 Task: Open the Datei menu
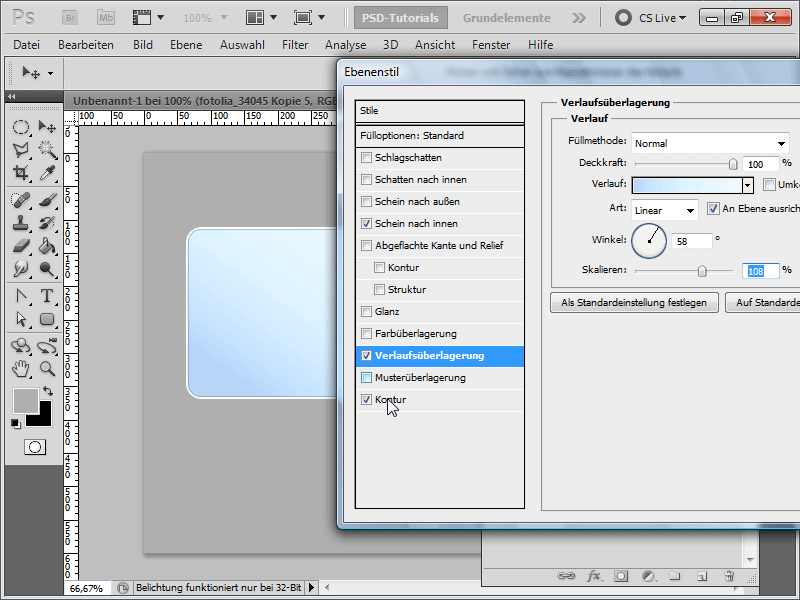(27, 45)
